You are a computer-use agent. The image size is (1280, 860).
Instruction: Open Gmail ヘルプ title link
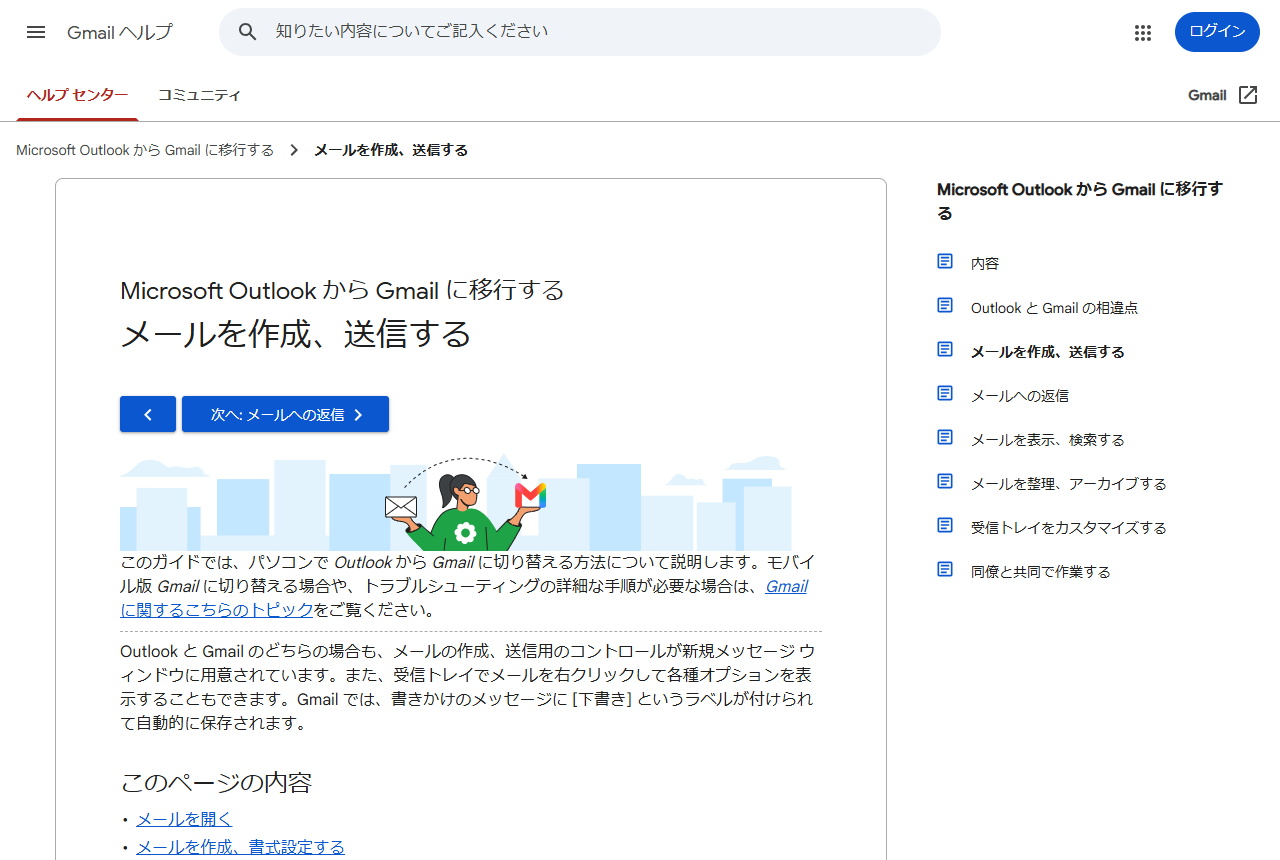tap(120, 32)
